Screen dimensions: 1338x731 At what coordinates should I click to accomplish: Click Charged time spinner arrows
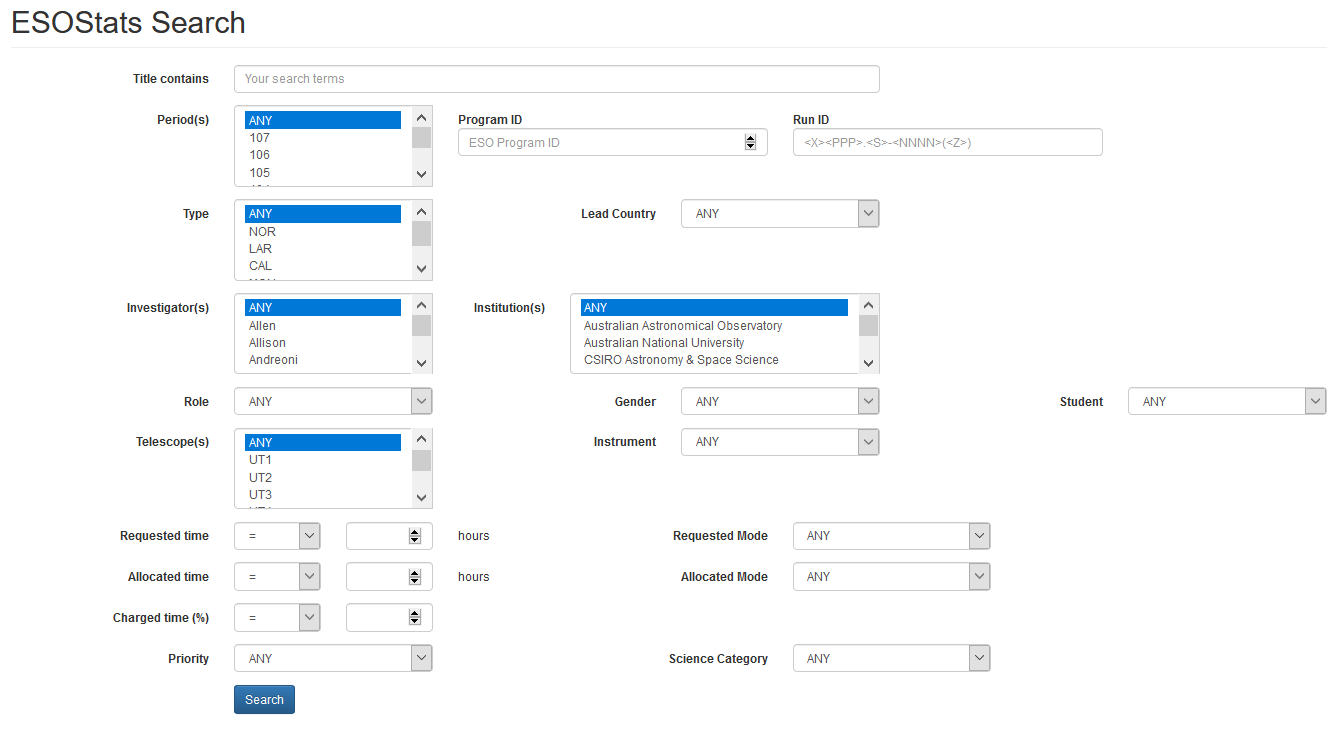point(414,618)
